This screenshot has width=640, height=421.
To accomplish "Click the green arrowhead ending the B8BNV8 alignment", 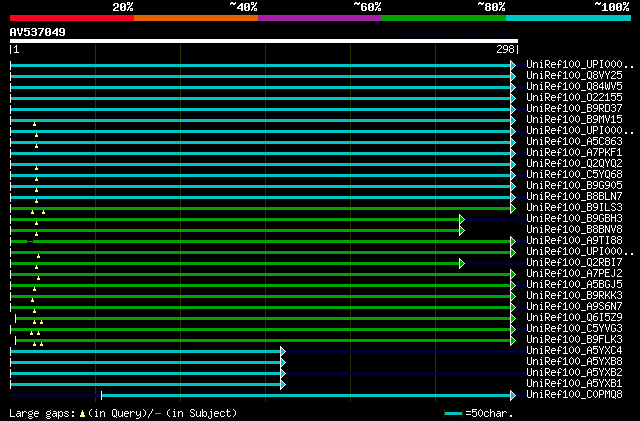I will [462, 231].
